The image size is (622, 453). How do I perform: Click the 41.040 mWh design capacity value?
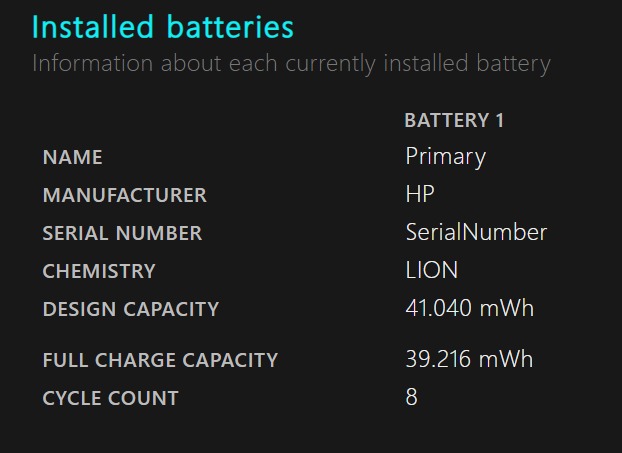click(x=469, y=309)
